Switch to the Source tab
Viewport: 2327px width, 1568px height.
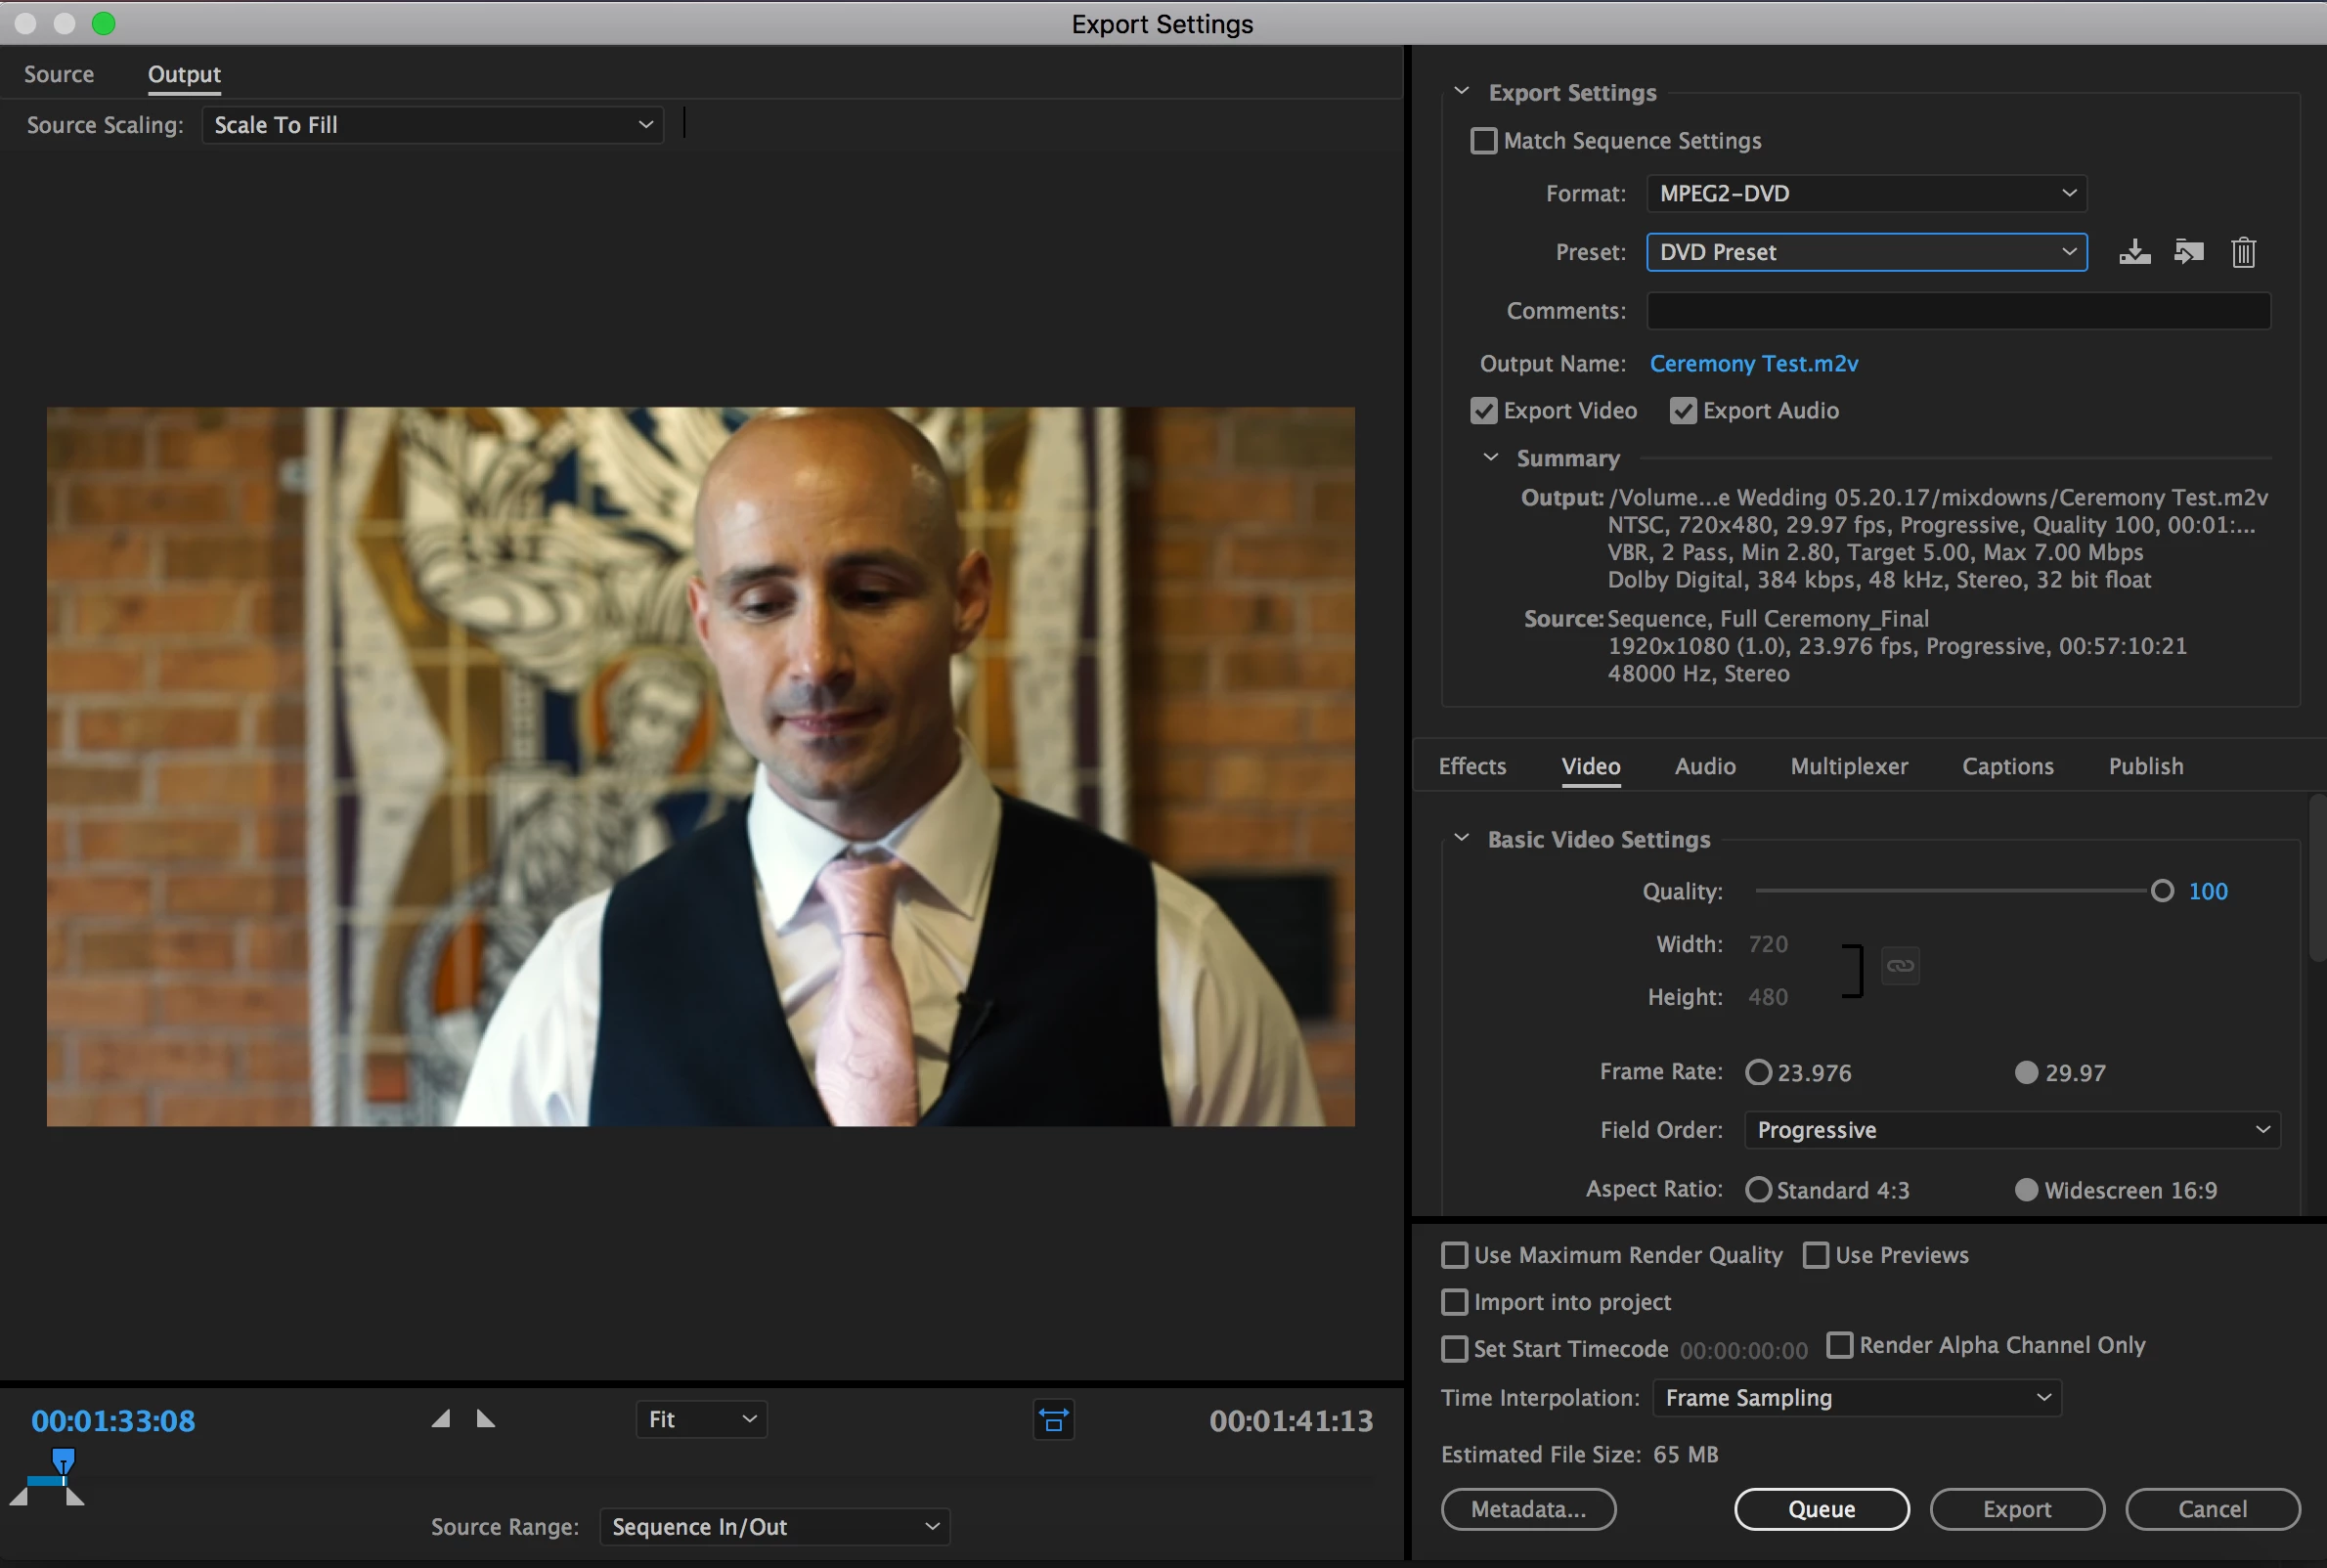coord(59,74)
